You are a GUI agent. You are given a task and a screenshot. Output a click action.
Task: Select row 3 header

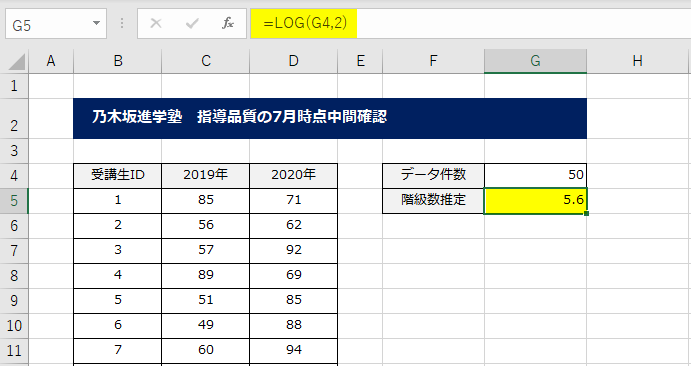coord(14,151)
